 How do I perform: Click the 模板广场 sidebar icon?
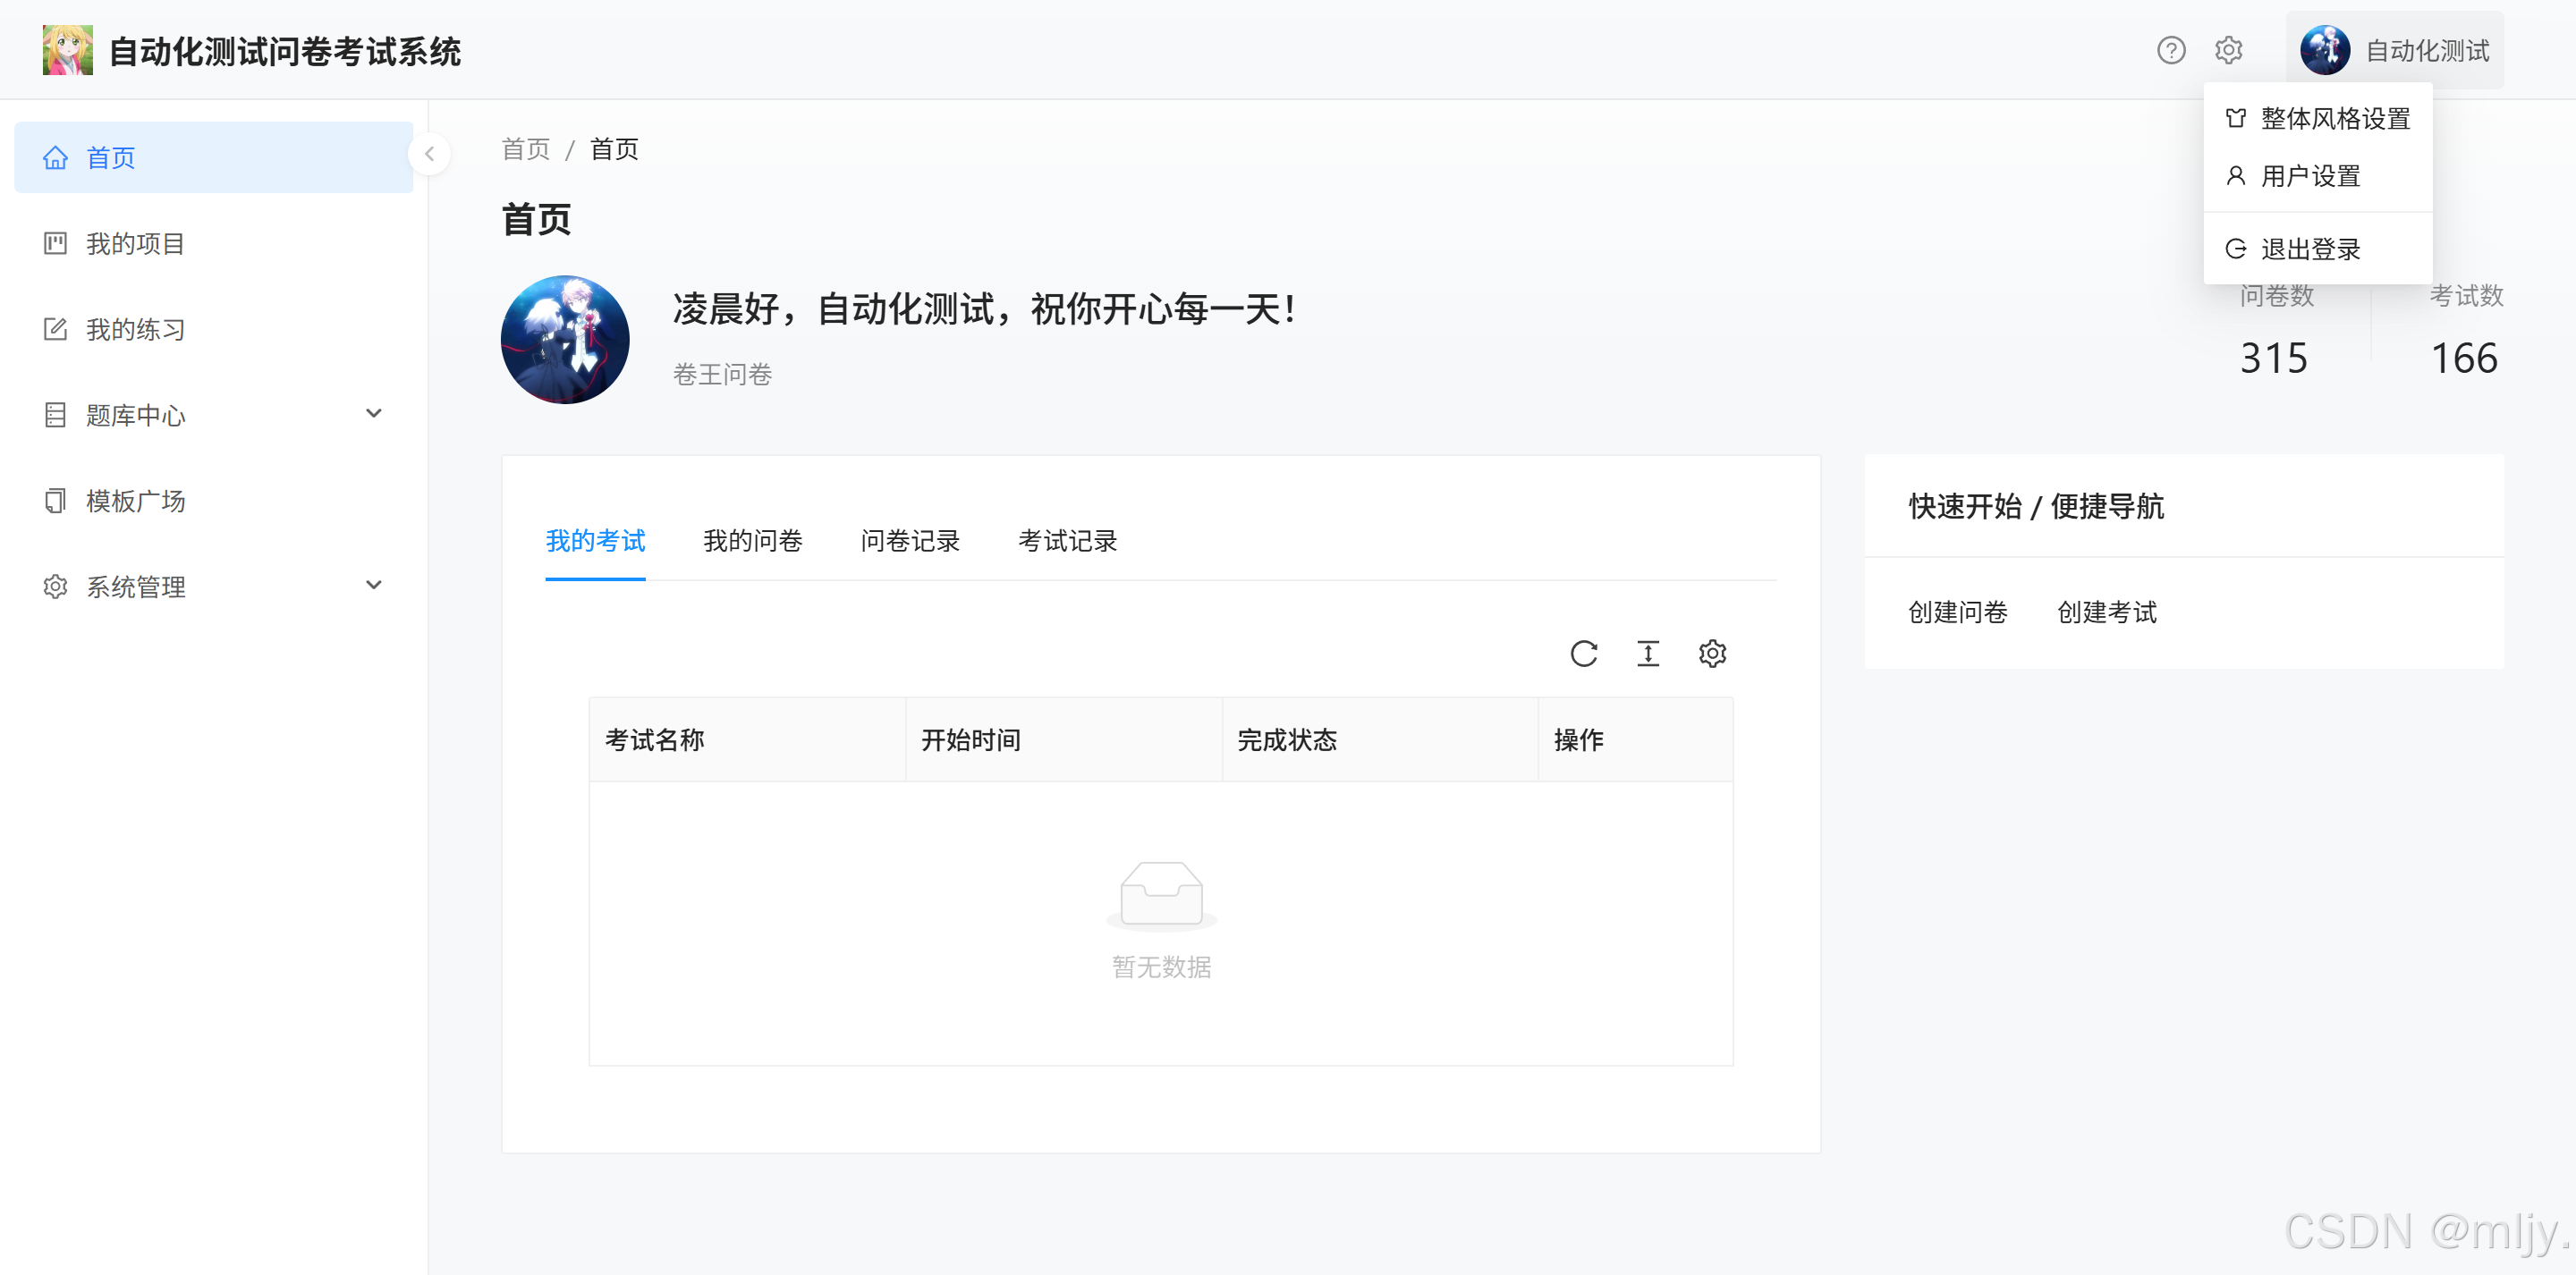coord(55,500)
